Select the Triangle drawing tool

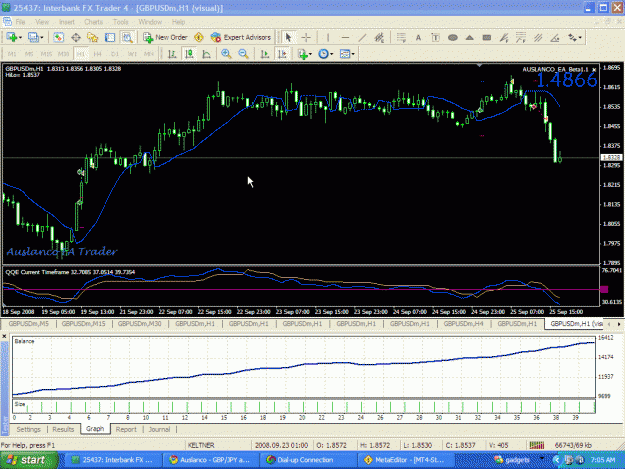470,37
